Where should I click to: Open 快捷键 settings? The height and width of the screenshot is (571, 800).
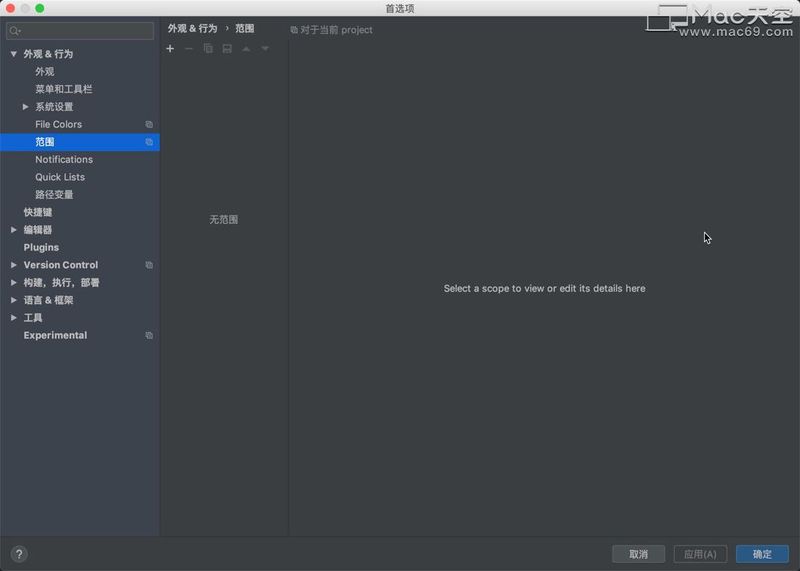pos(38,212)
